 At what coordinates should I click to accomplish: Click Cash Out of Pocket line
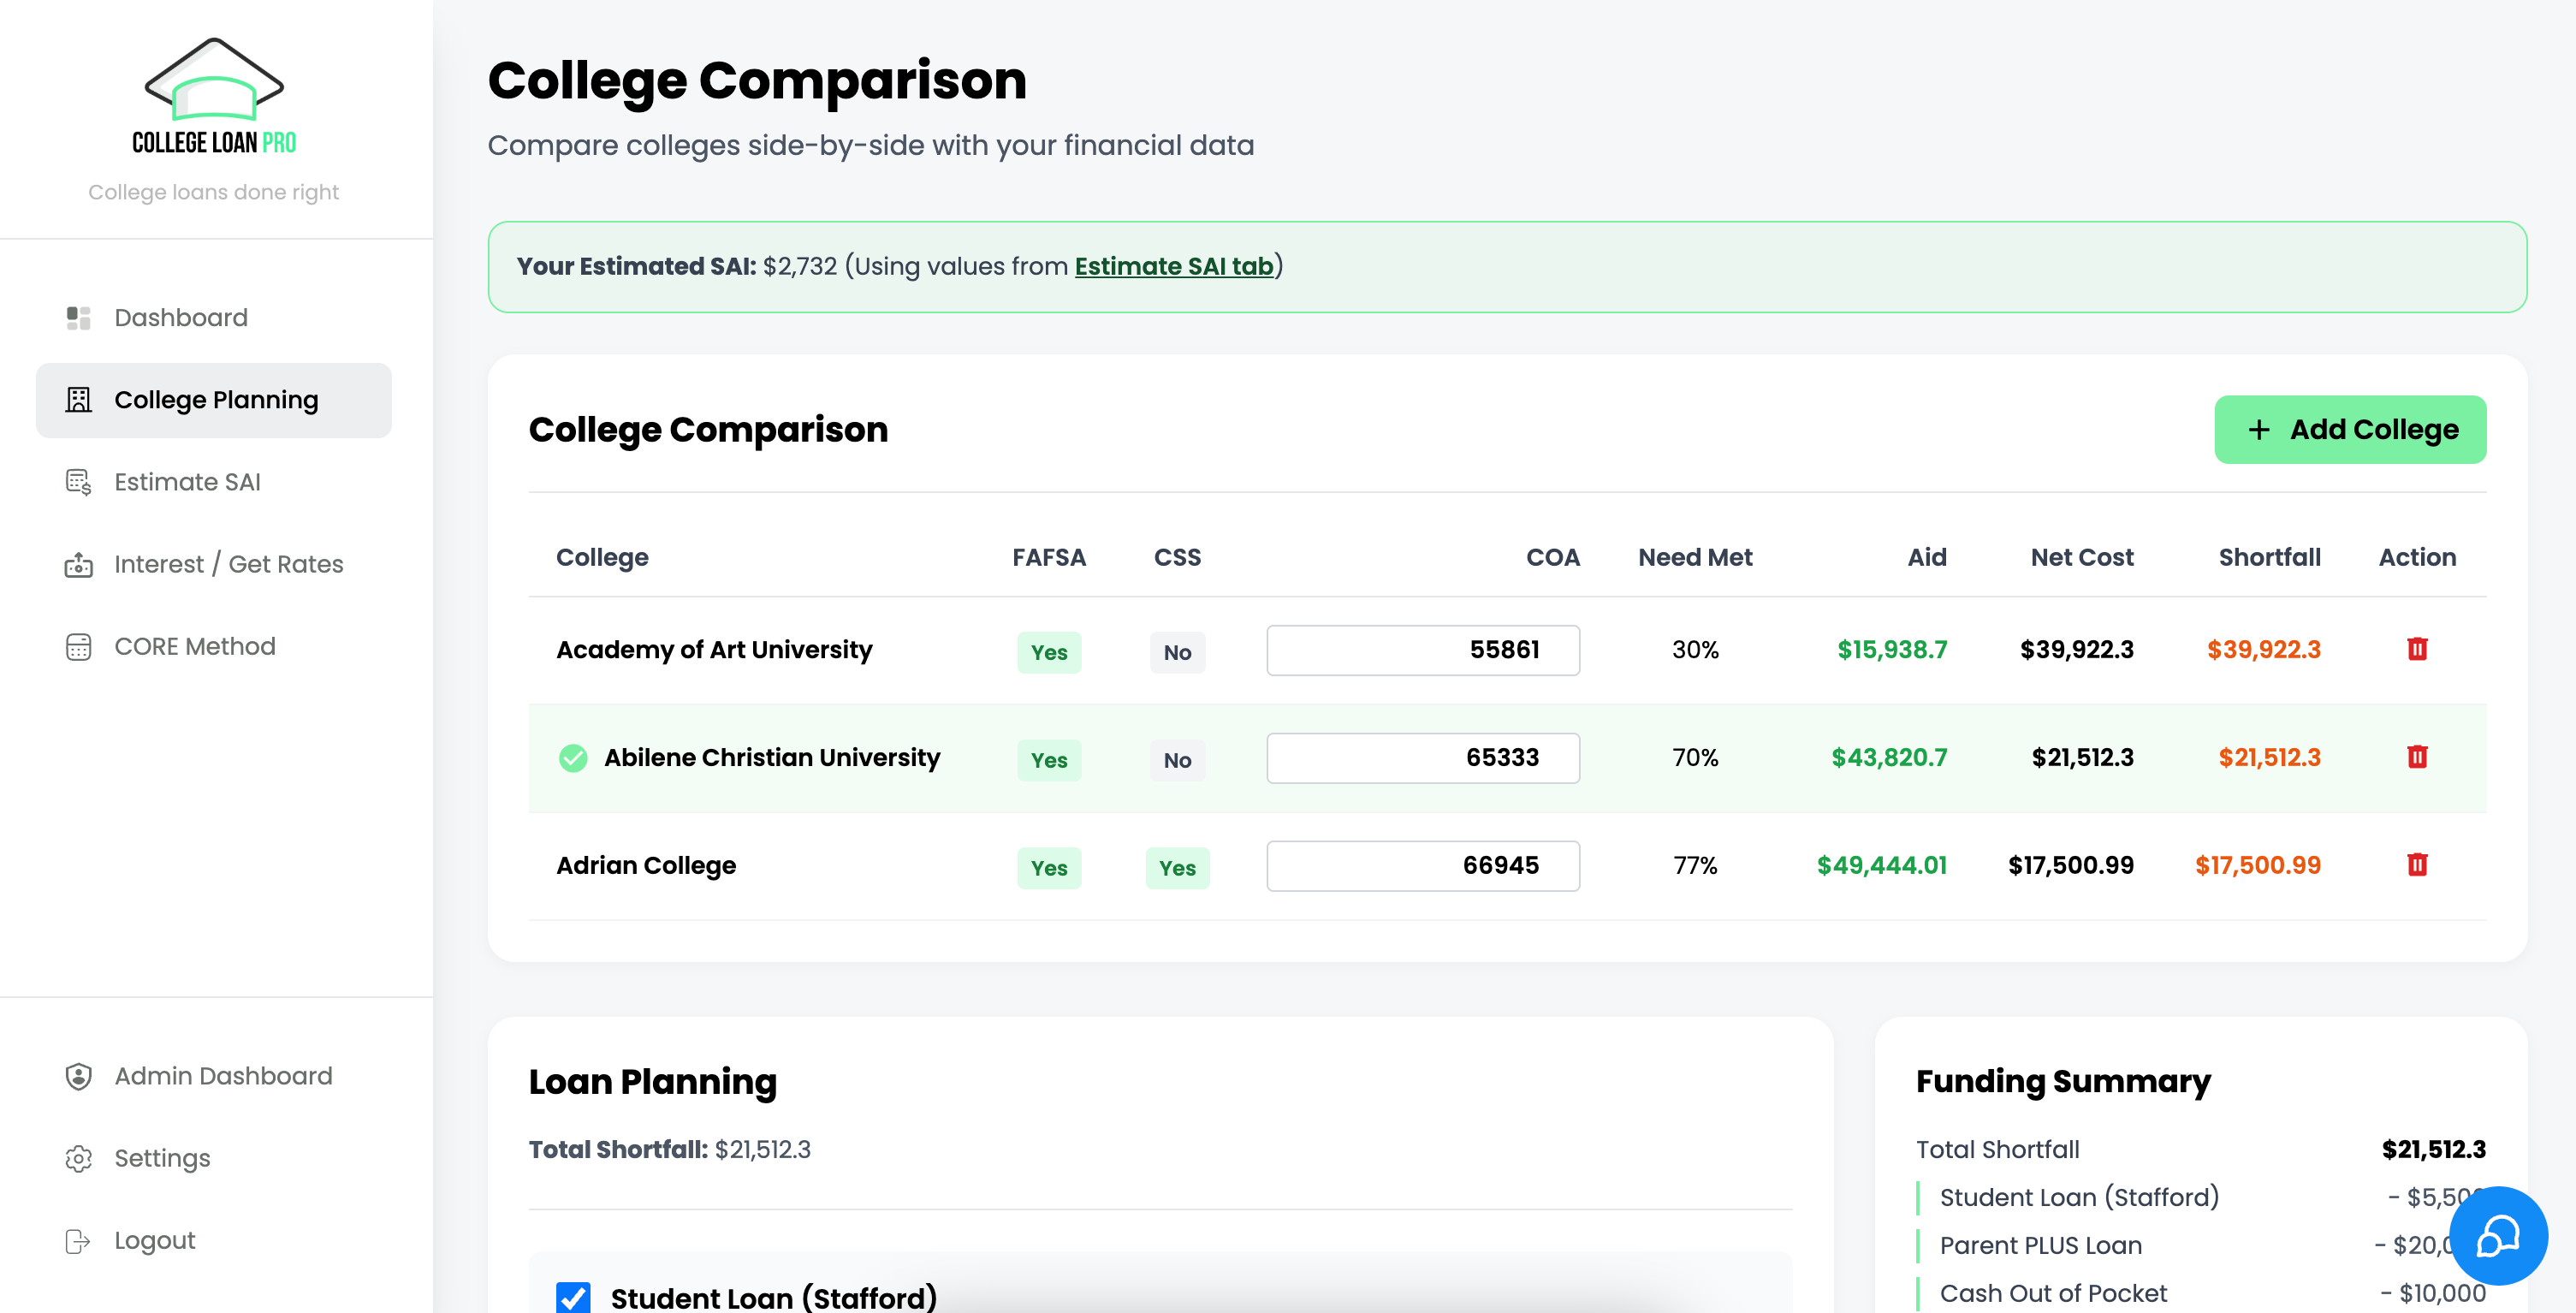[x=2053, y=1294]
